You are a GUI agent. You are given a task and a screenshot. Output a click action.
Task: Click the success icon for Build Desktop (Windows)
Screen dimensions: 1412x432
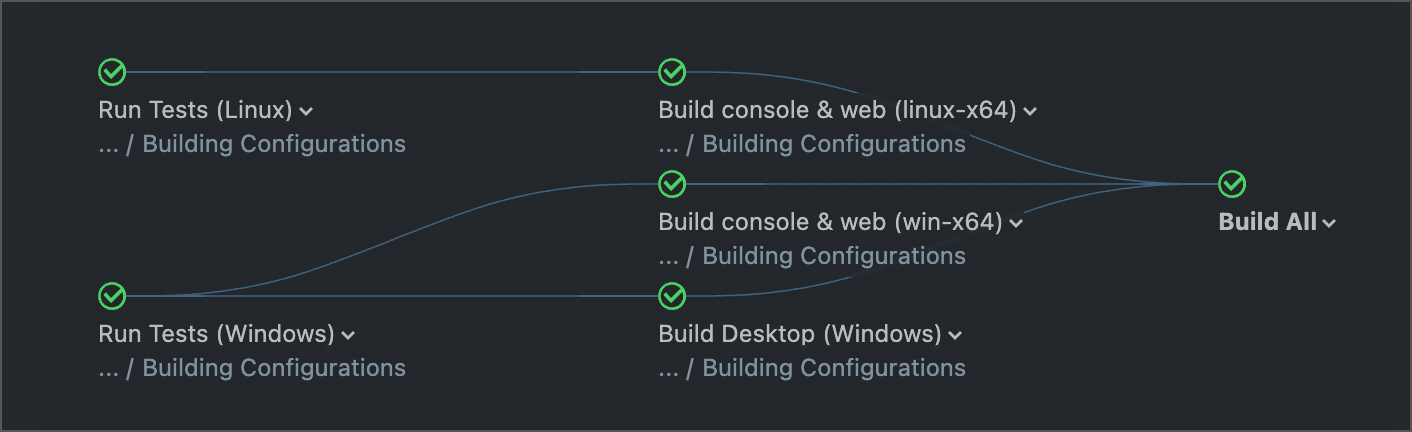pos(672,296)
